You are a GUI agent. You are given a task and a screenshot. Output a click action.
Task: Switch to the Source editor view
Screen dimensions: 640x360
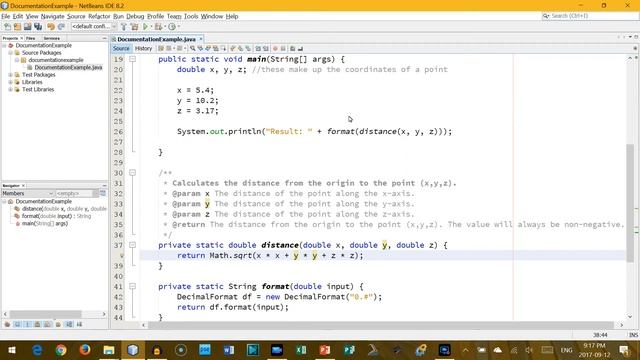click(121, 49)
